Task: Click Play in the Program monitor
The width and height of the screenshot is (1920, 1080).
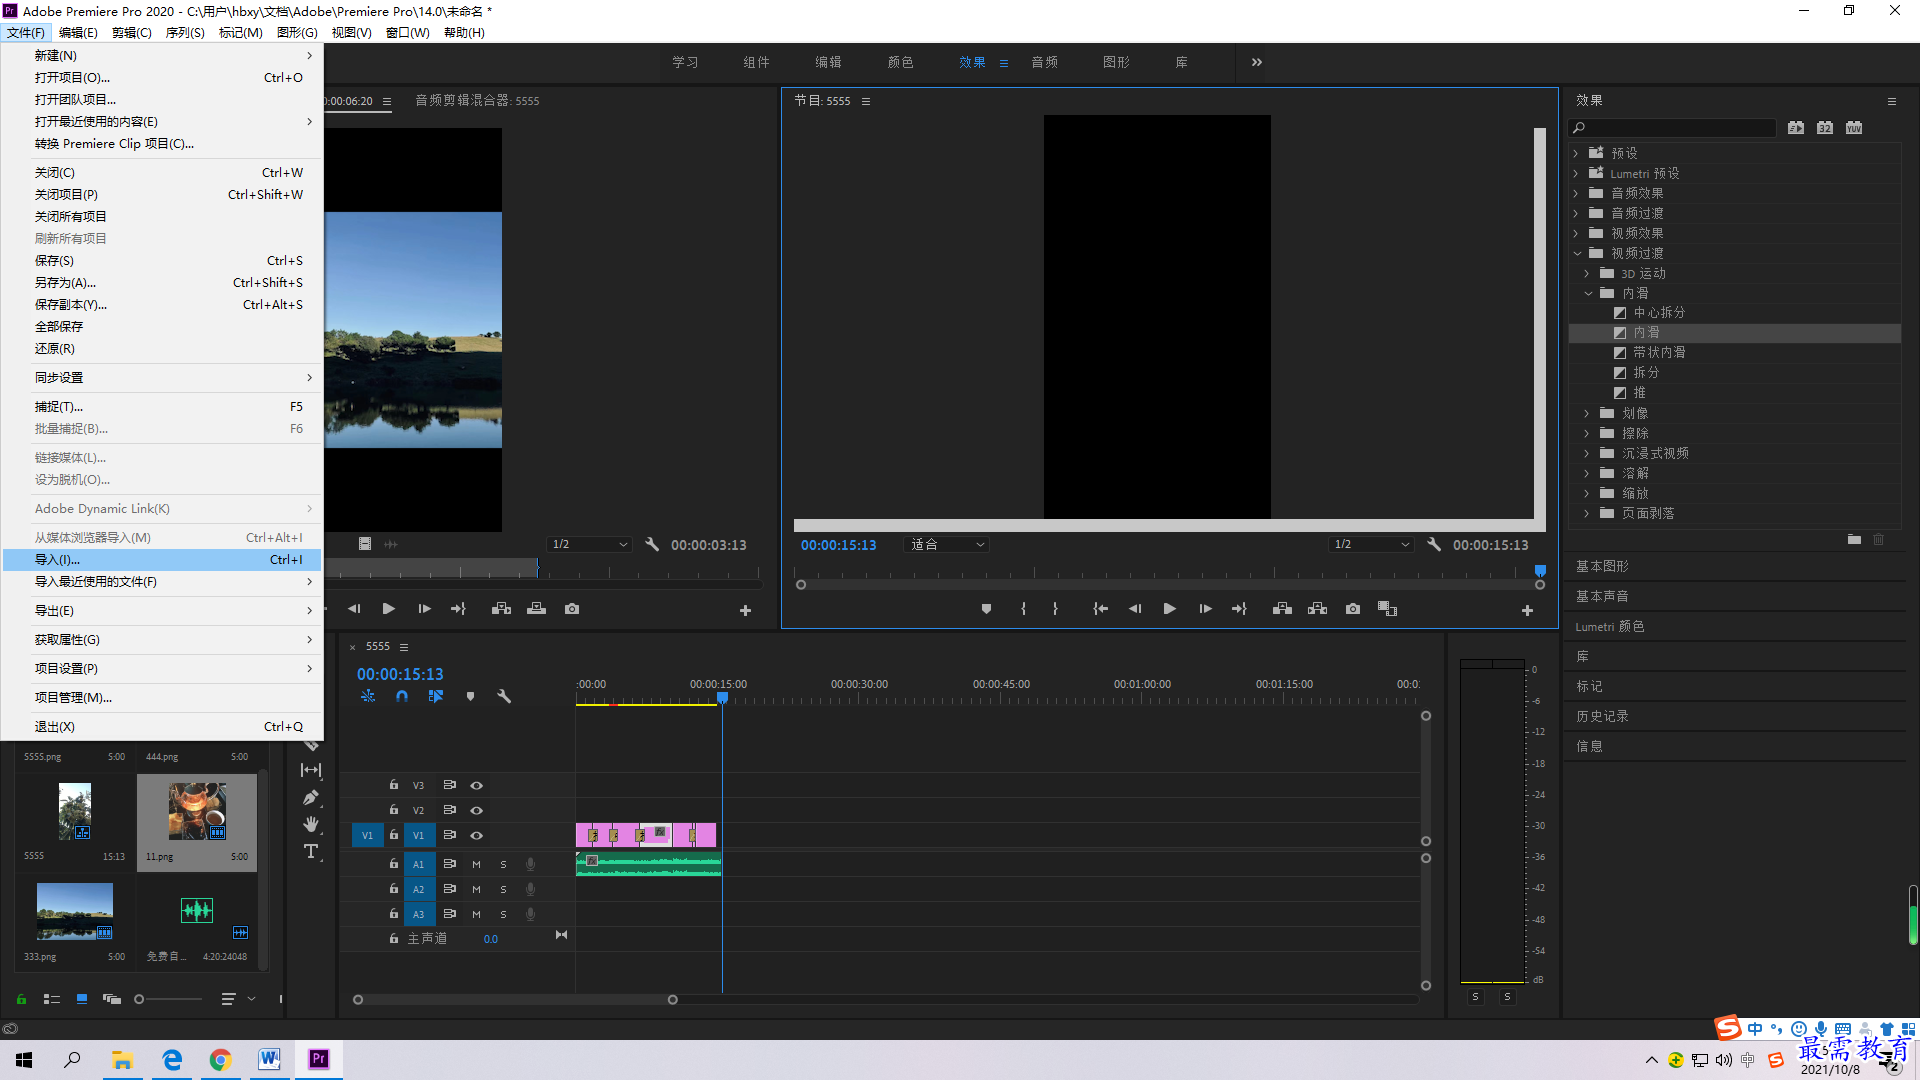Action: click(x=1169, y=609)
